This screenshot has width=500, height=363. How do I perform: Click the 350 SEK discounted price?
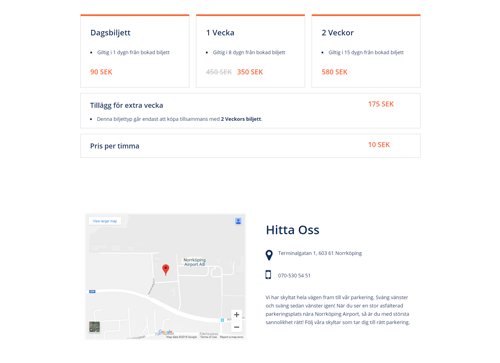(250, 72)
